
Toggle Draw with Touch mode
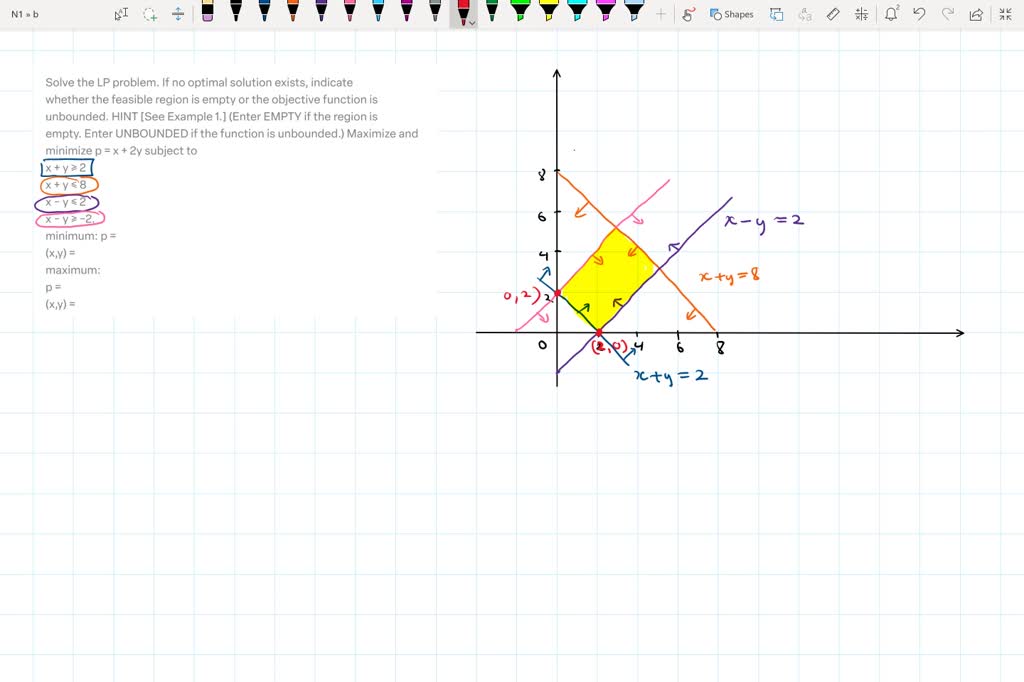click(688, 14)
